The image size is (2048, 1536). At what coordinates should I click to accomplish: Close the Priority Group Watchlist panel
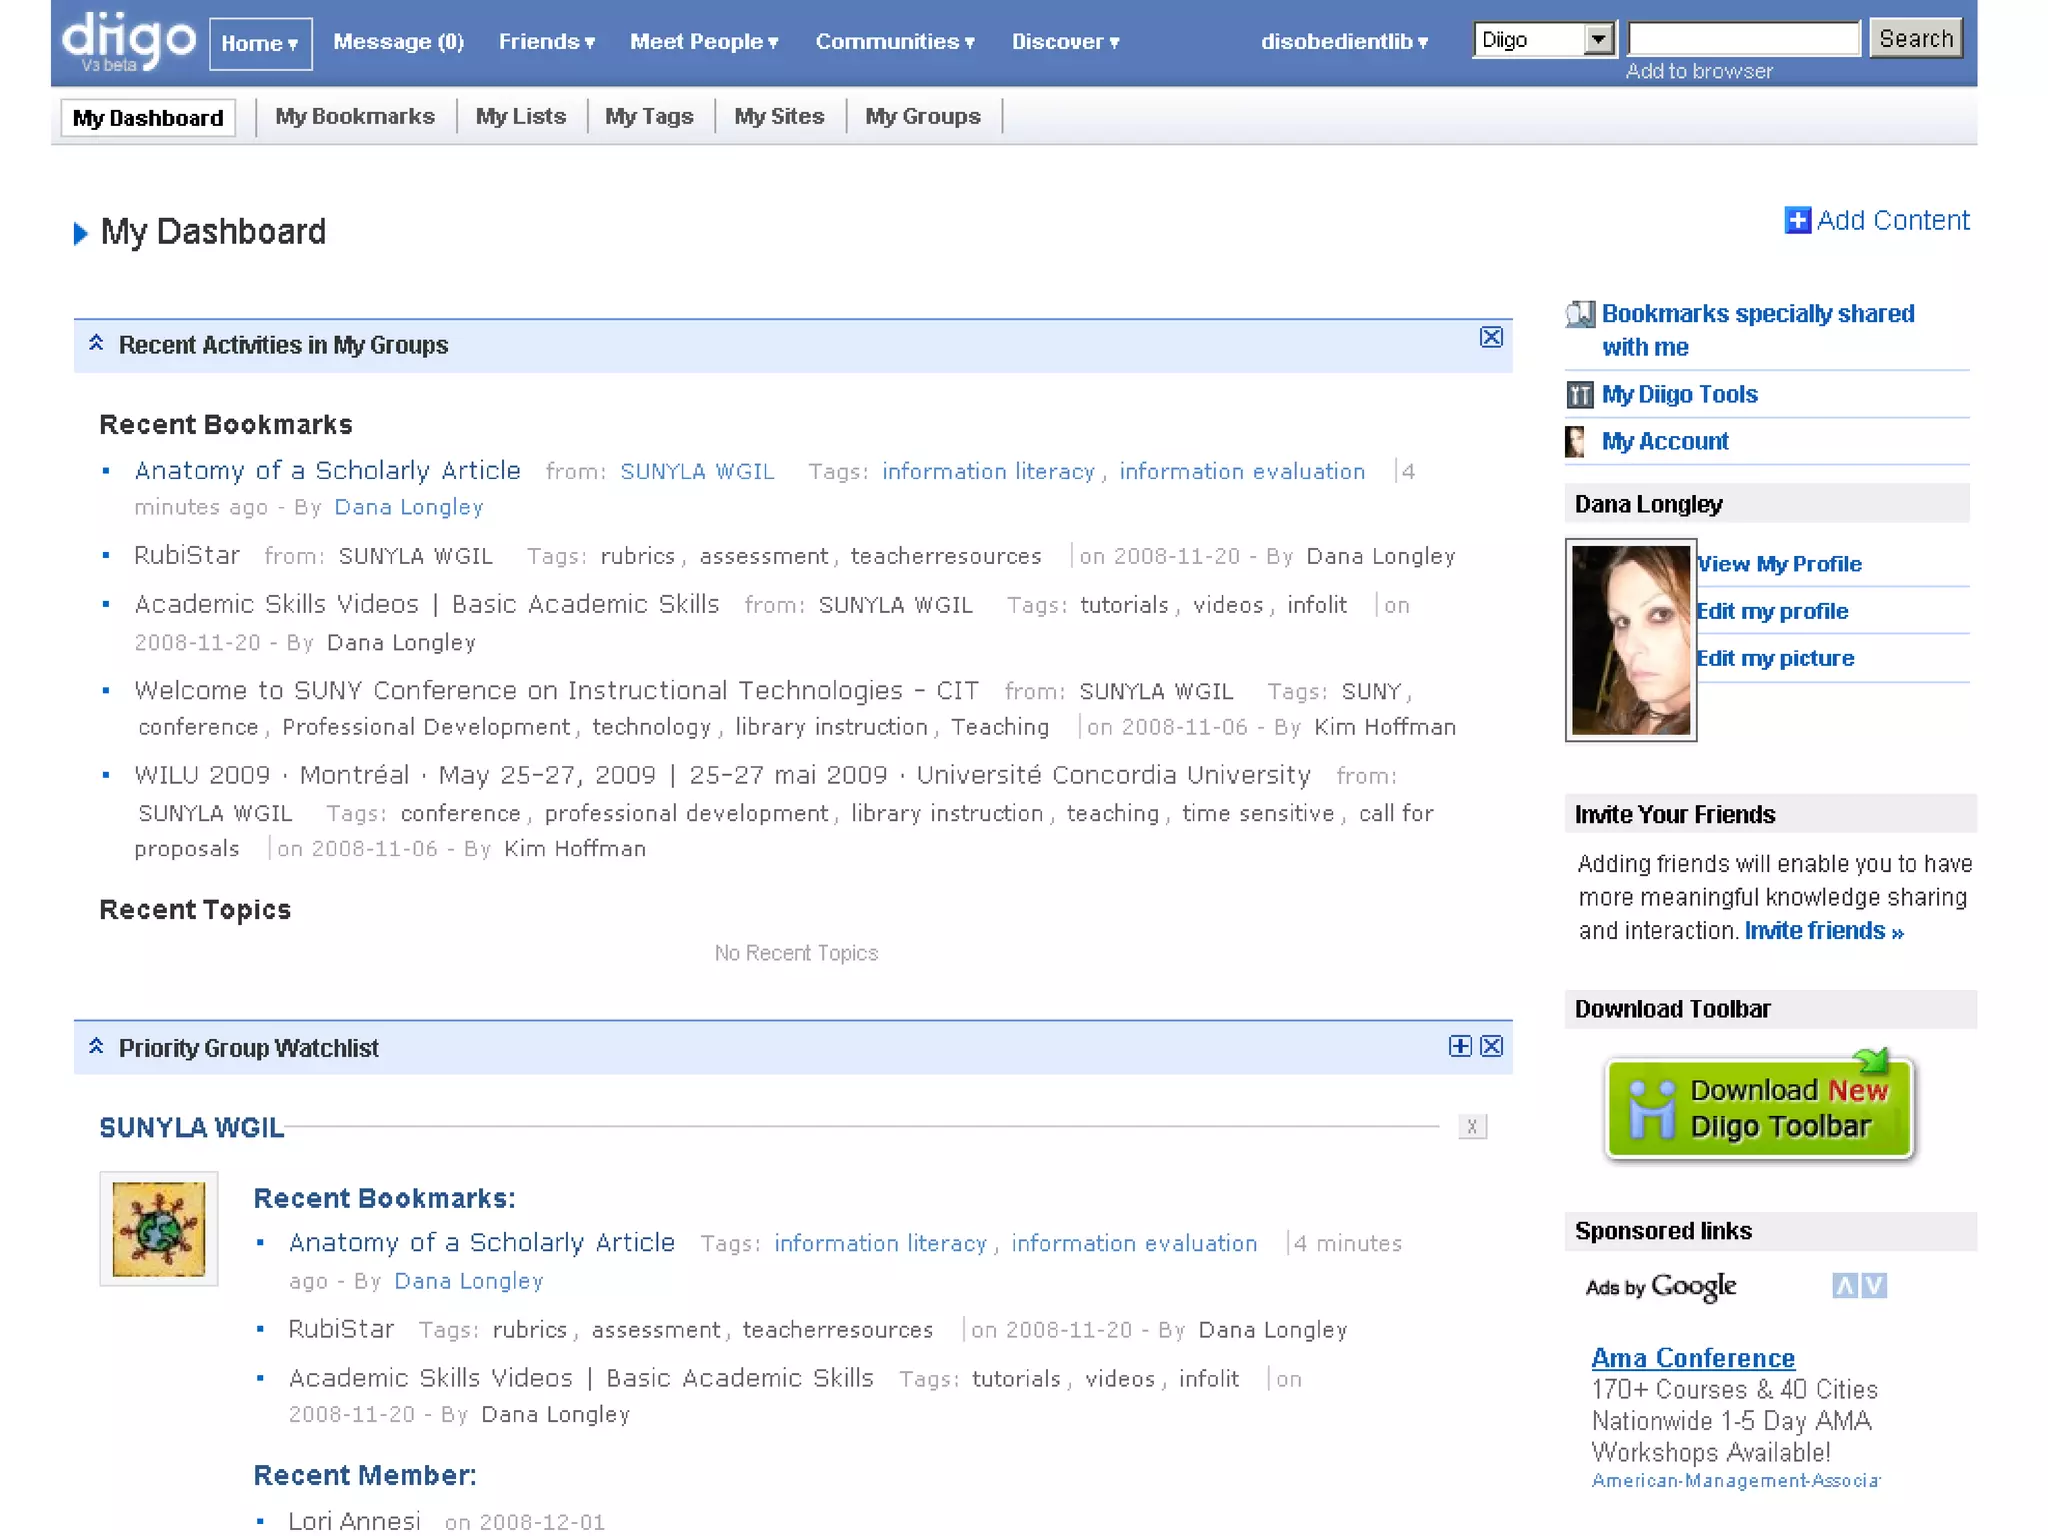tap(1491, 1046)
